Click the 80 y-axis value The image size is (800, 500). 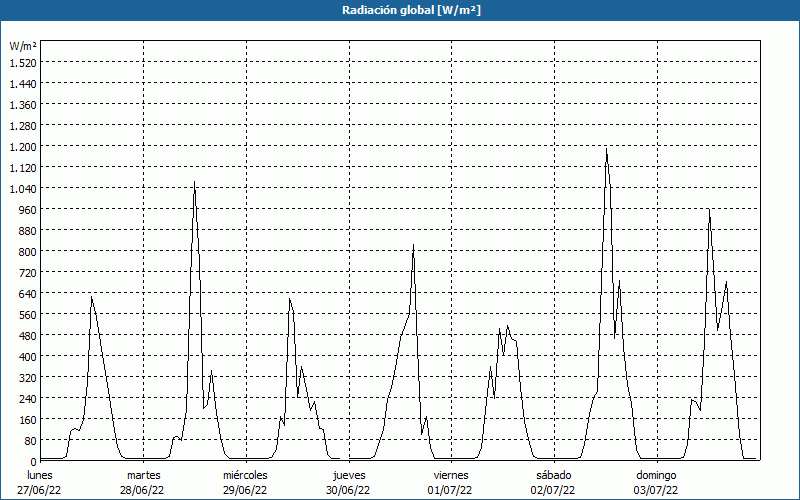(x=31, y=441)
